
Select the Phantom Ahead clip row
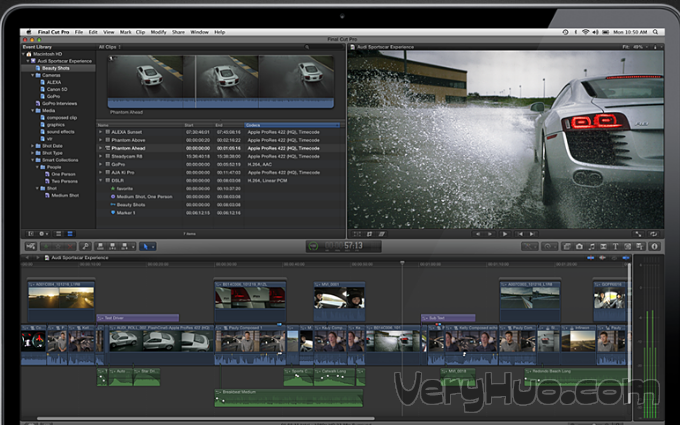[221, 148]
